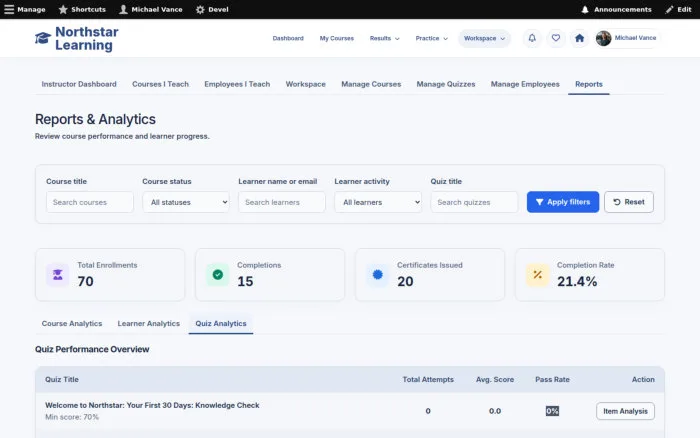Focus the Search quizzes input

click(474, 202)
